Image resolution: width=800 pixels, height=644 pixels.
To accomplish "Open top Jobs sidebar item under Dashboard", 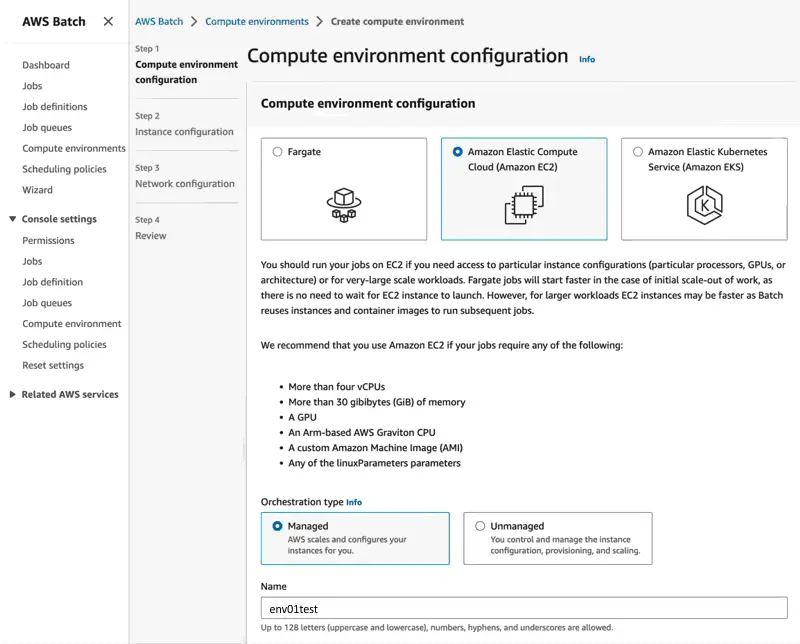I will tap(32, 86).
